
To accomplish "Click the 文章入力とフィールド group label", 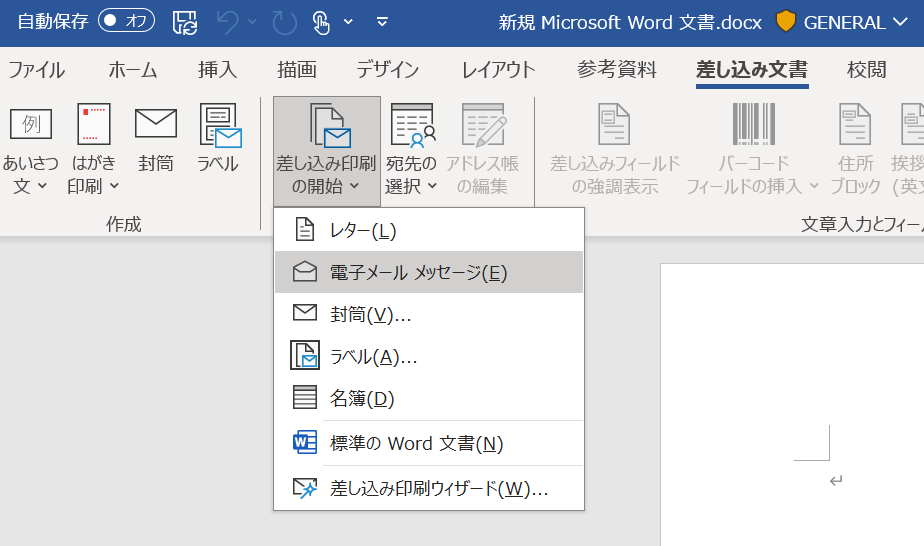I will 862,224.
